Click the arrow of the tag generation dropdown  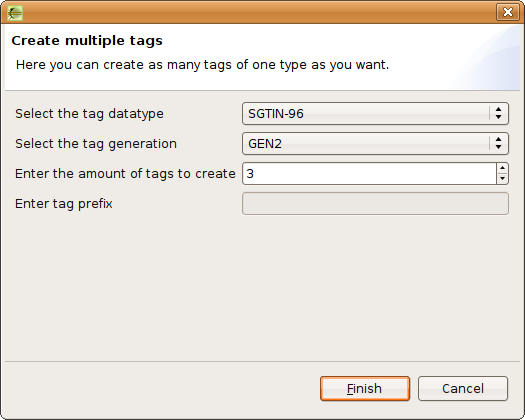click(x=498, y=143)
